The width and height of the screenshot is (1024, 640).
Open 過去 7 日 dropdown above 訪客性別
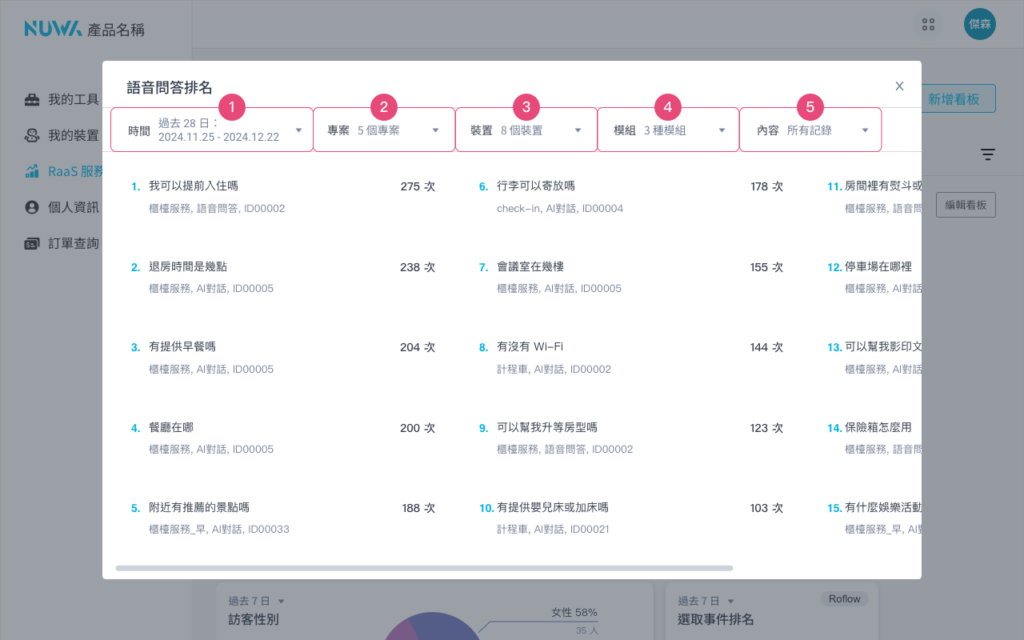pyautogui.click(x=256, y=601)
